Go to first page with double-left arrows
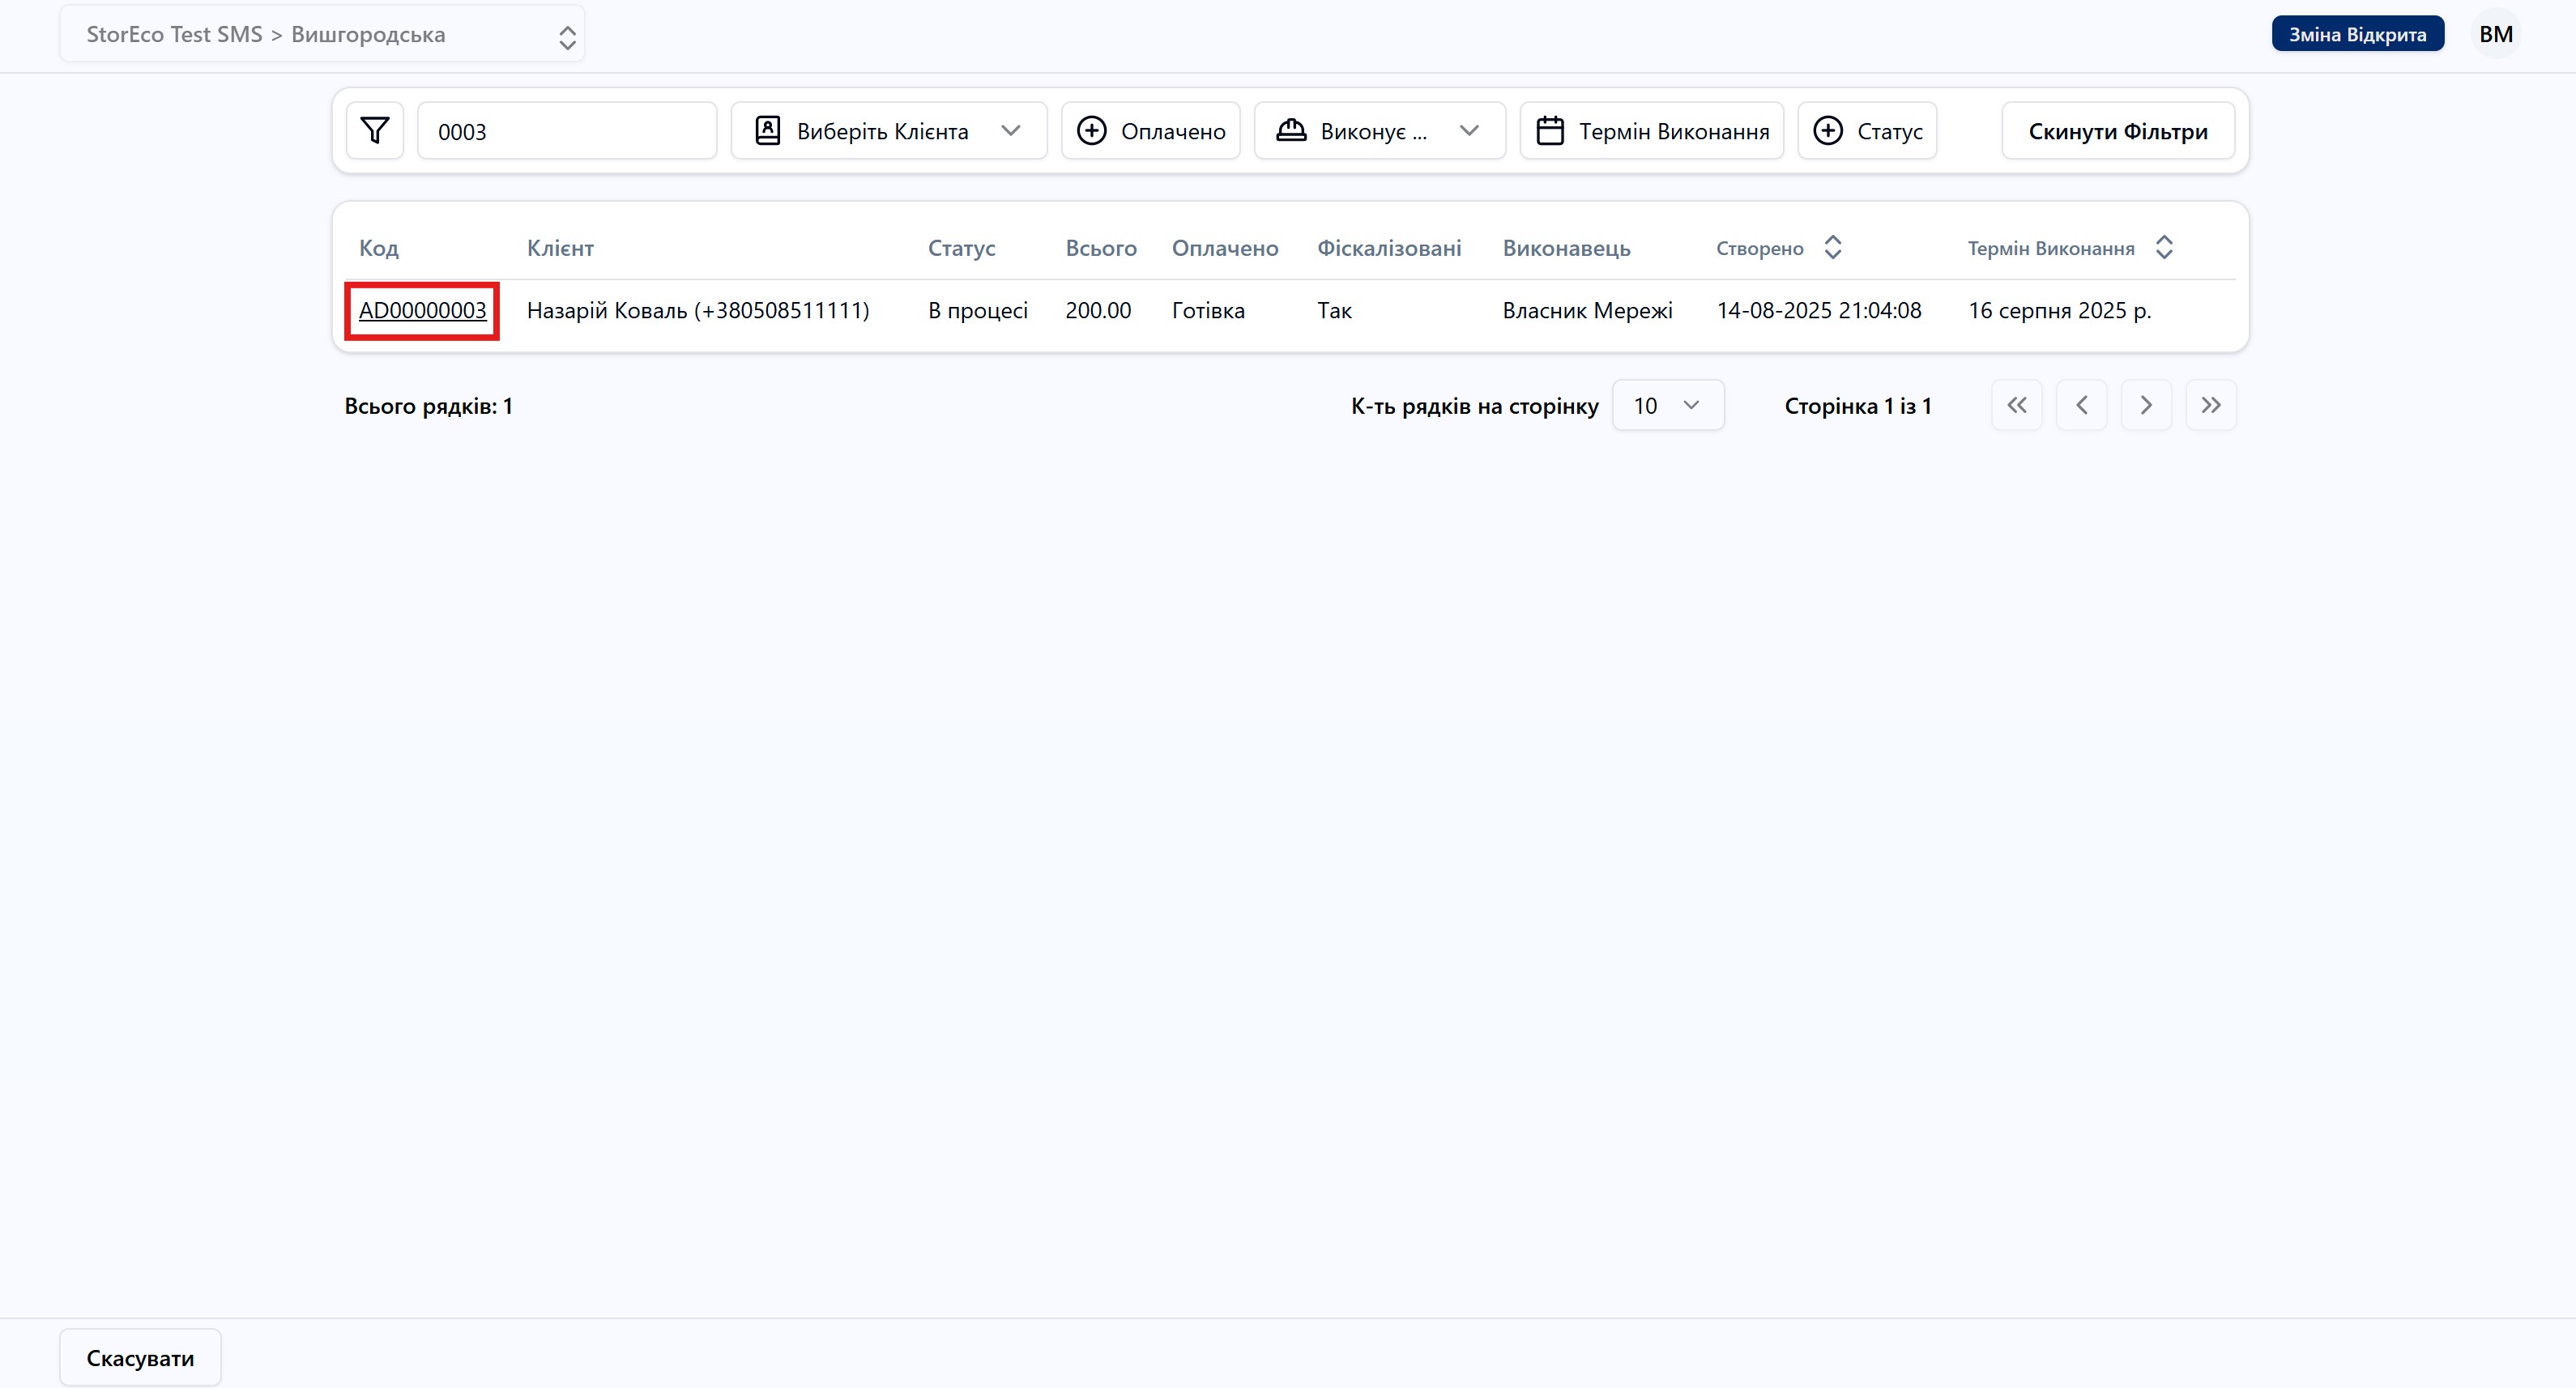 [x=2016, y=405]
